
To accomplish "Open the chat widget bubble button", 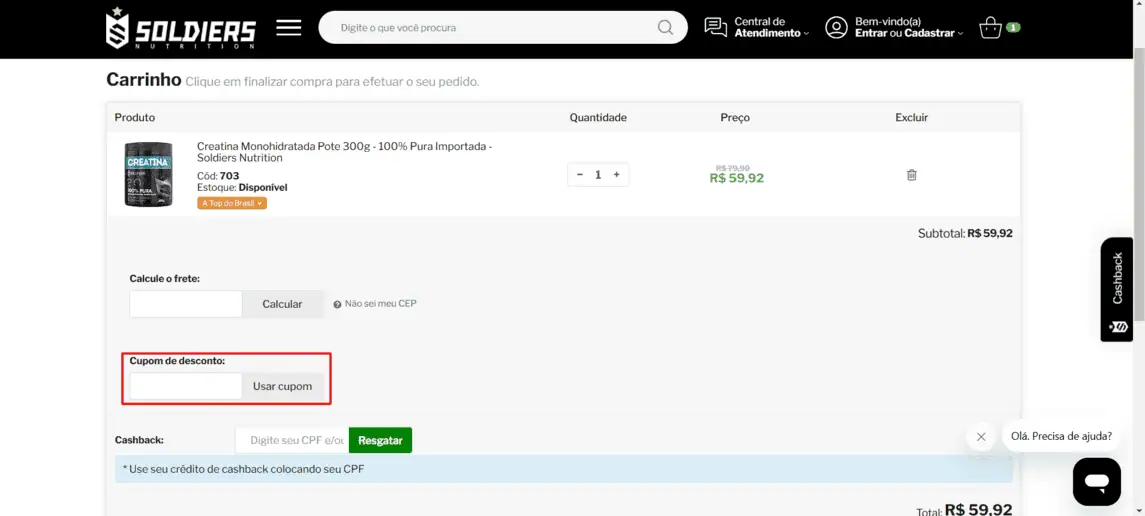I will (x=1096, y=482).
